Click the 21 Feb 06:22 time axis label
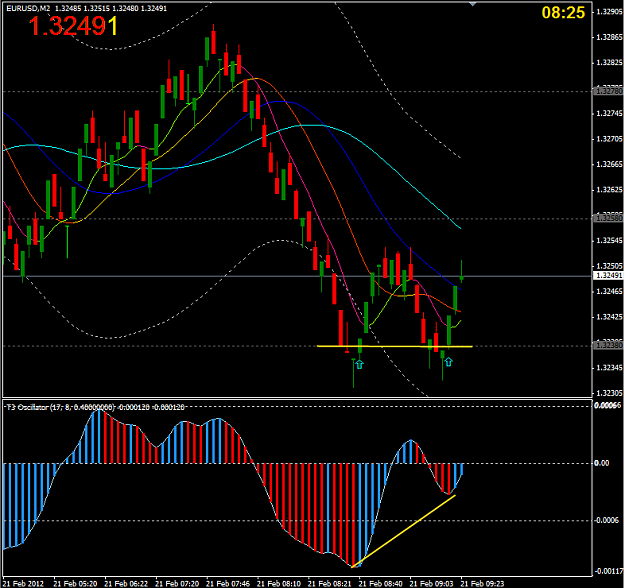Image resolution: width=625 pixels, height=588 pixels. tap(126, 584)
